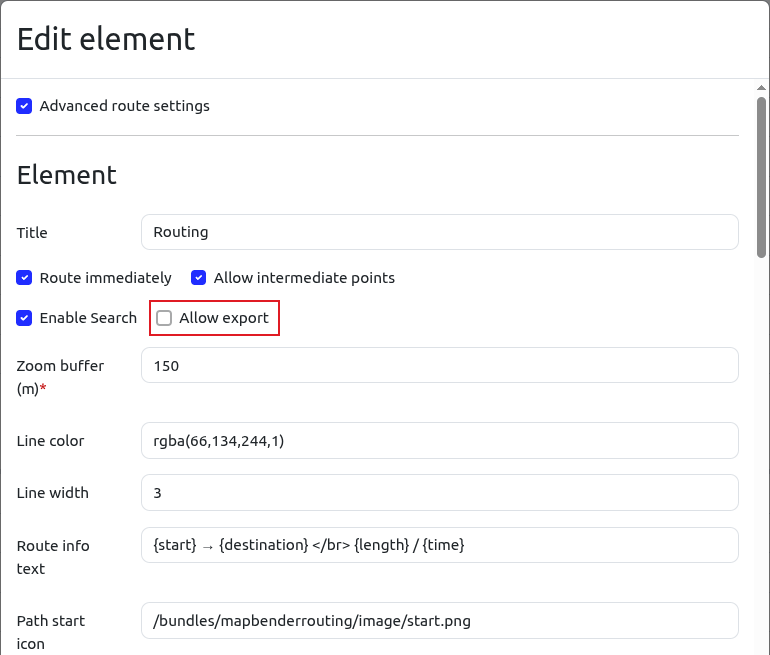The height and width of the screenshot is (655, 770).
Task: Toggle the Route immediately checkbox
Action: (x=24, y=278)
